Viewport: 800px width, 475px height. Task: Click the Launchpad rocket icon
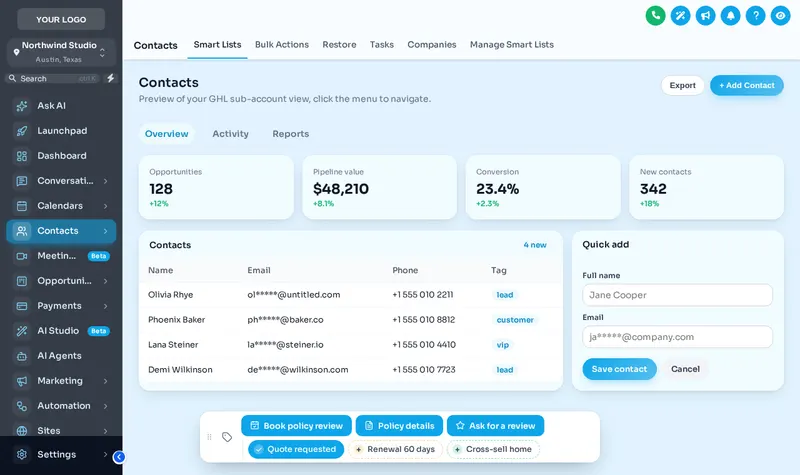tap(22, 131)
